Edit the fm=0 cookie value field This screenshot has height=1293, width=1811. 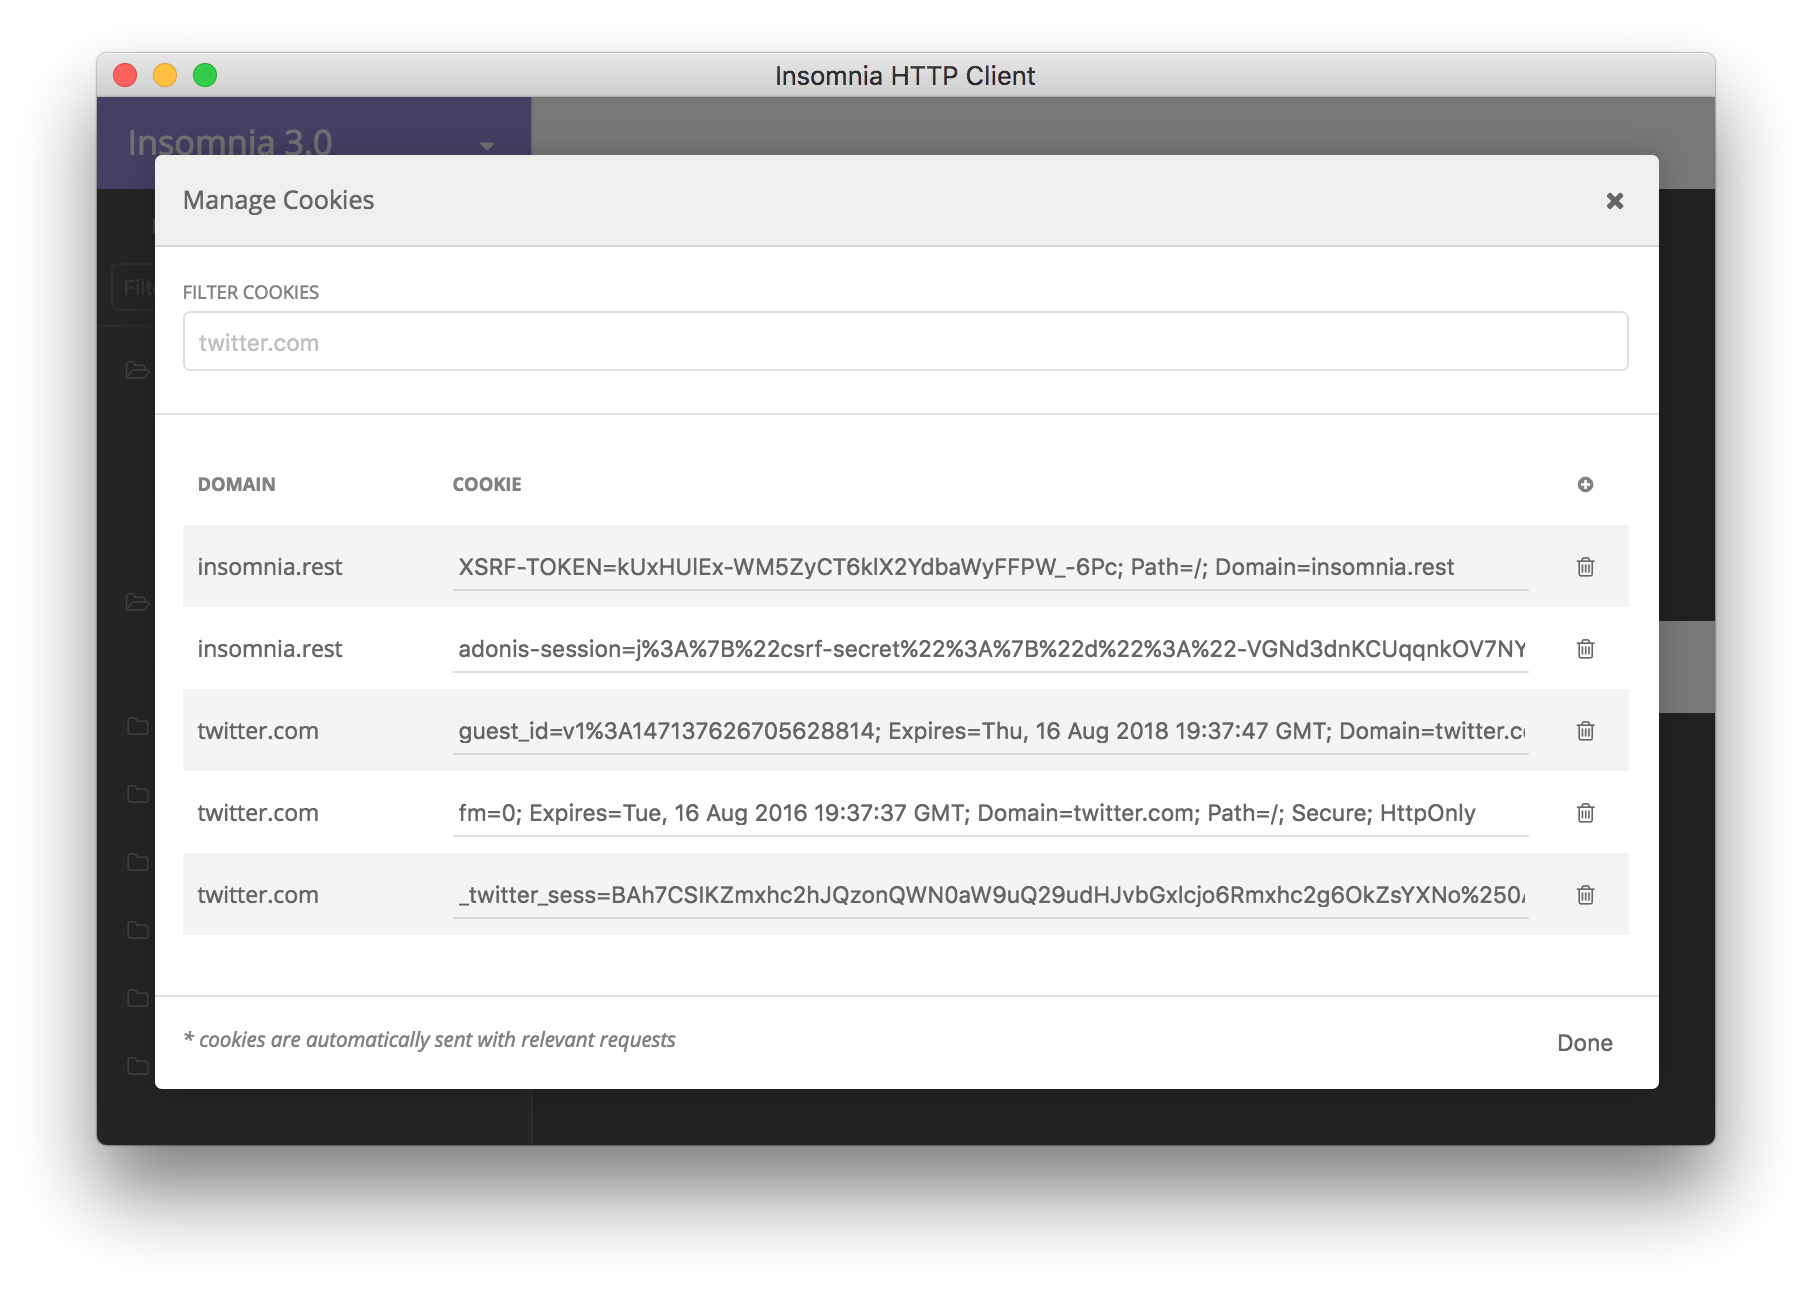(990, 813)
